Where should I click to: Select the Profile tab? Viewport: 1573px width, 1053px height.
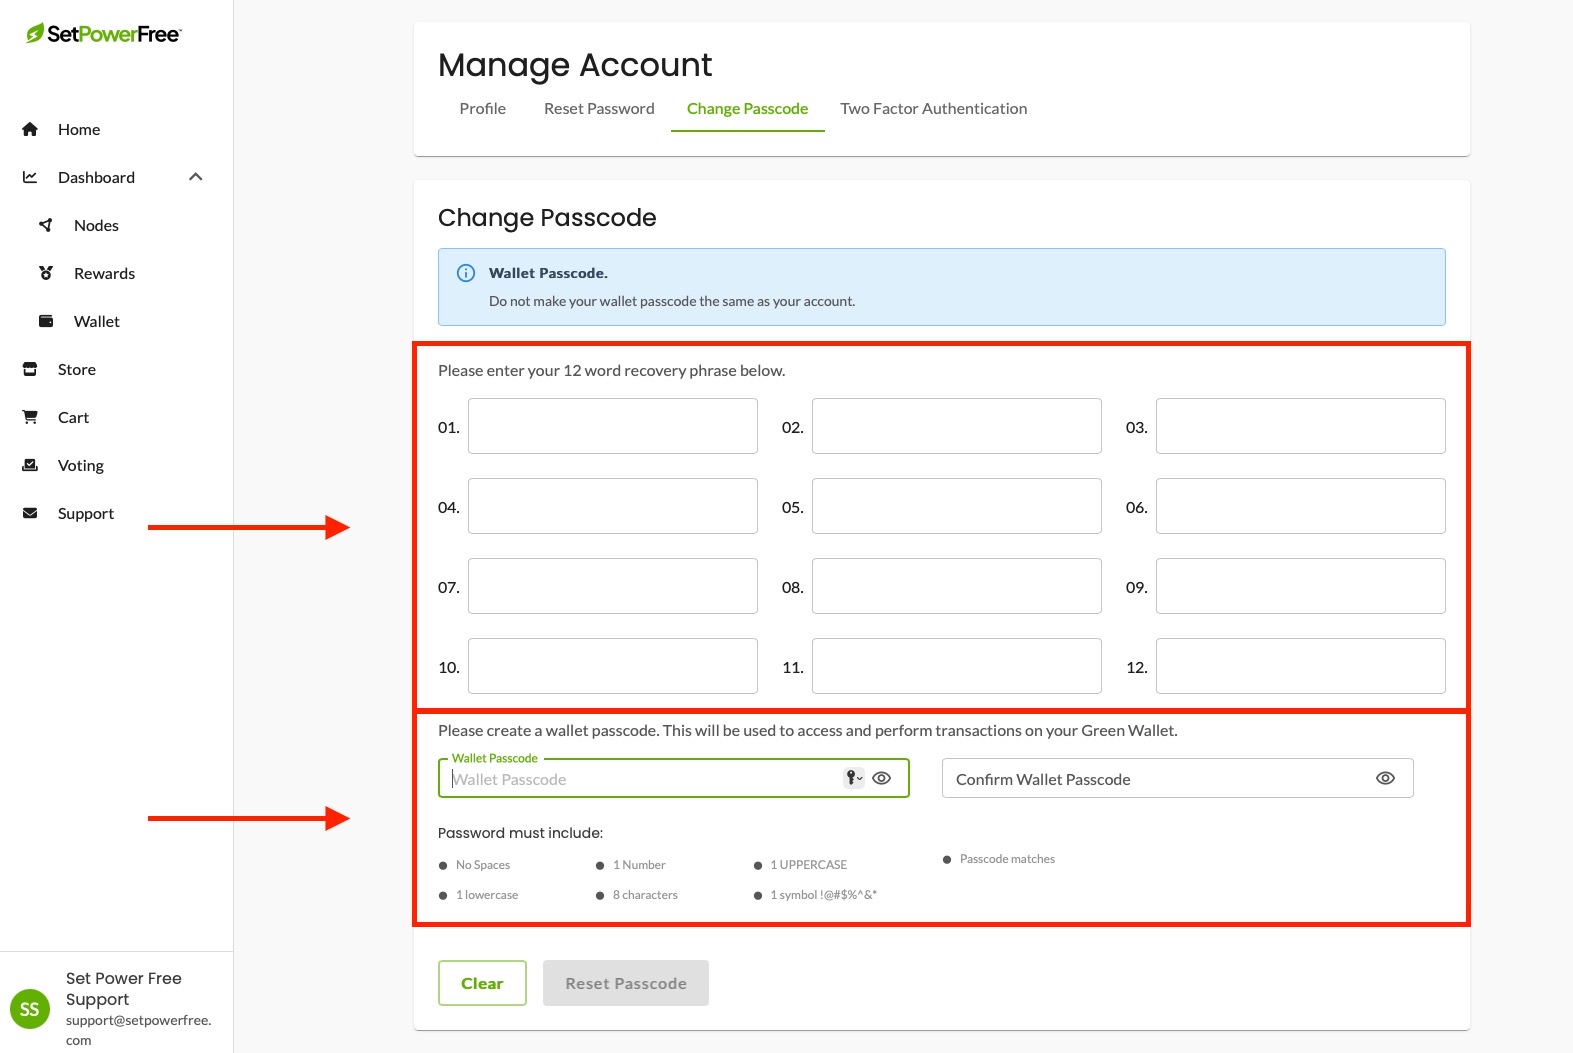(x=483, y=108)
